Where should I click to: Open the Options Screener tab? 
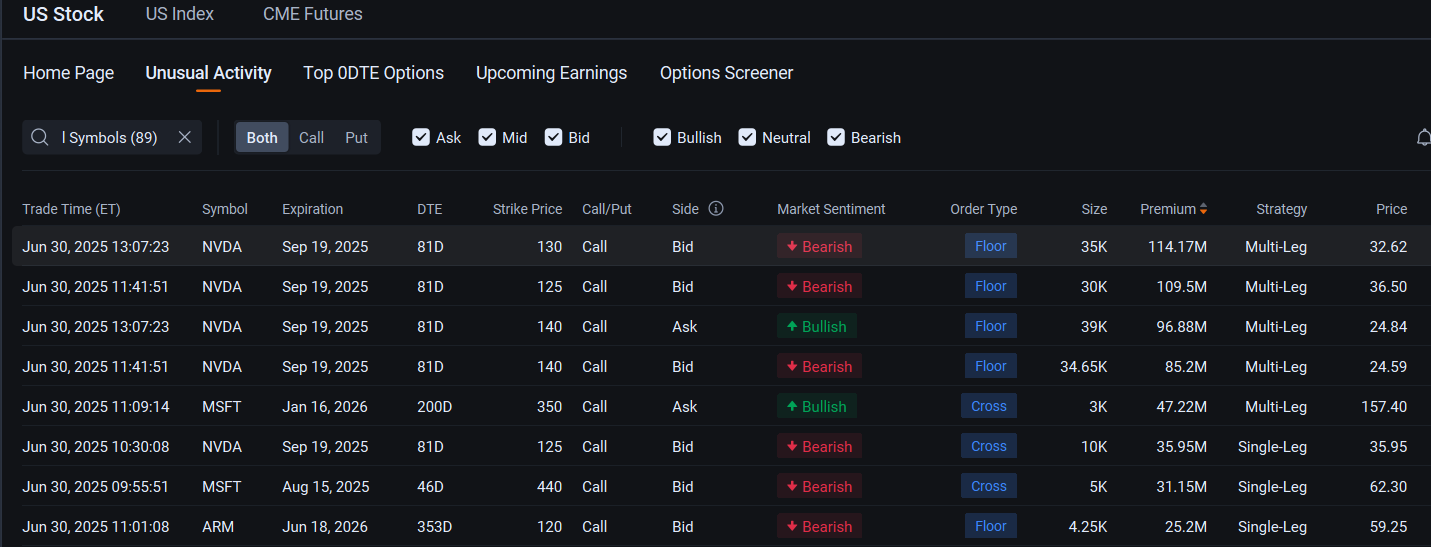click(x=726, y=73)
